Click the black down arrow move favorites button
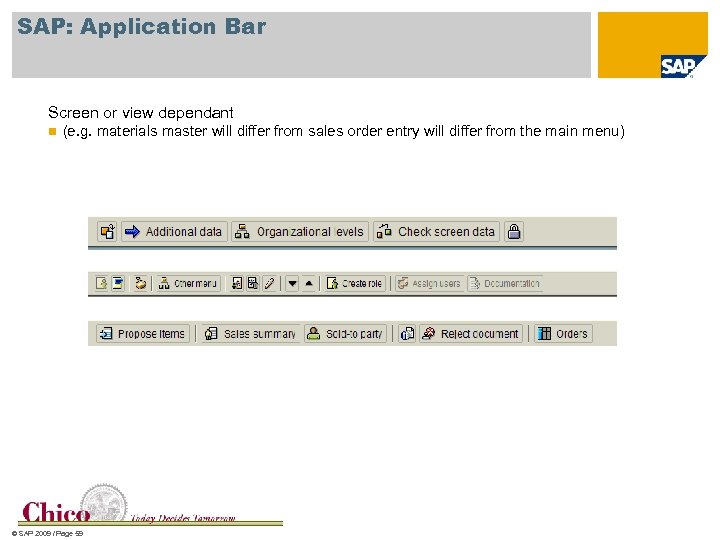 (x=292, y=283)
